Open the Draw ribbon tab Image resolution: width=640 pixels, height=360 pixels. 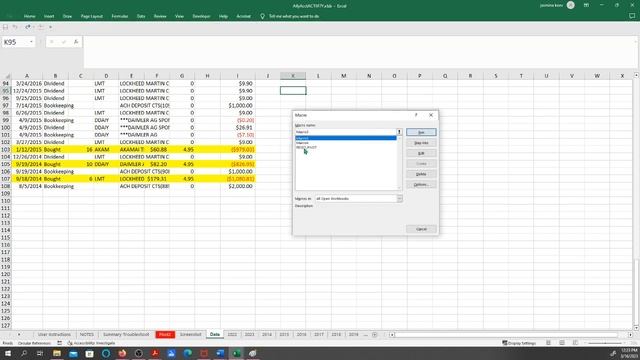67,16
